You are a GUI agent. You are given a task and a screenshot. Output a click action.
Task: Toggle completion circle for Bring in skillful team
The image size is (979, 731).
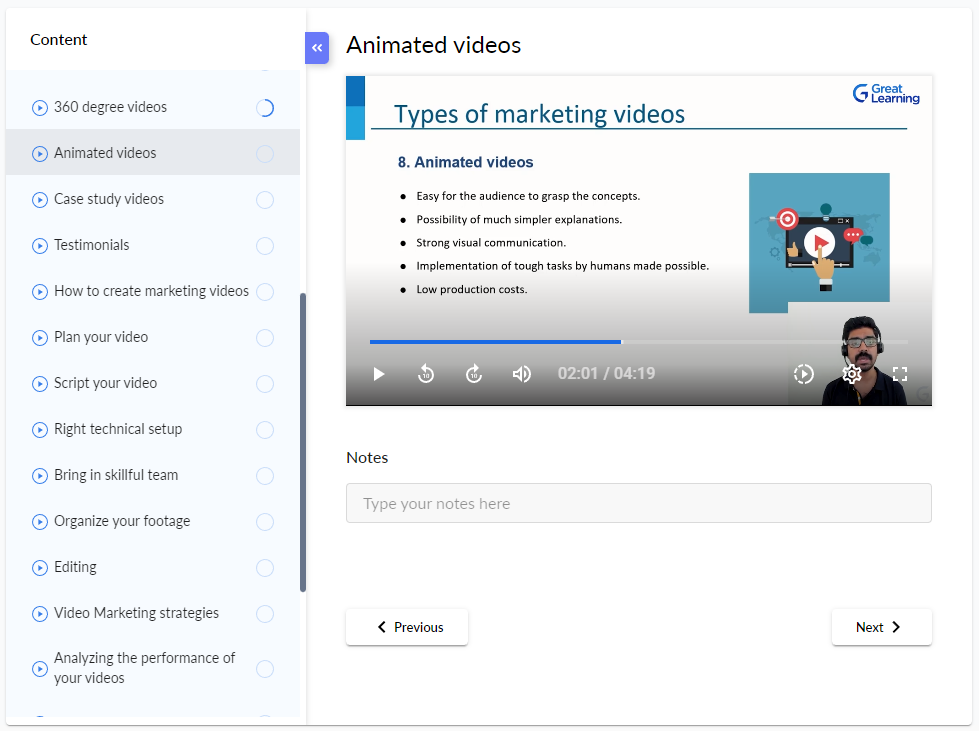[265, 476]
